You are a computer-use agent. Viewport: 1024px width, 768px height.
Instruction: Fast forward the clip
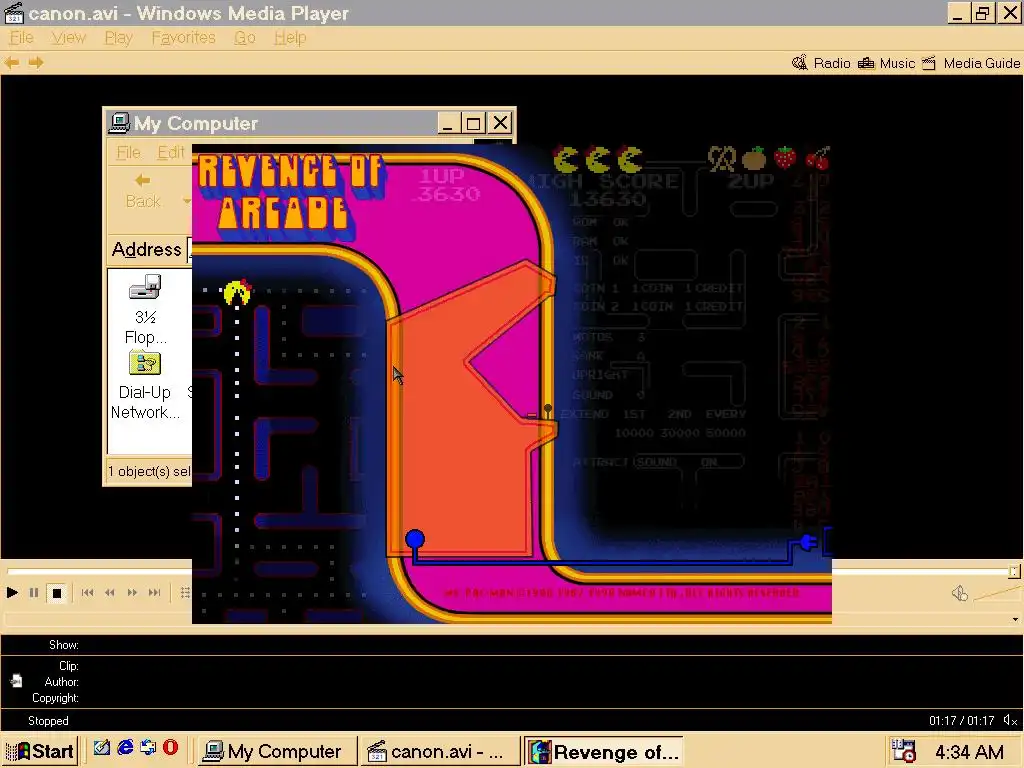132,593
